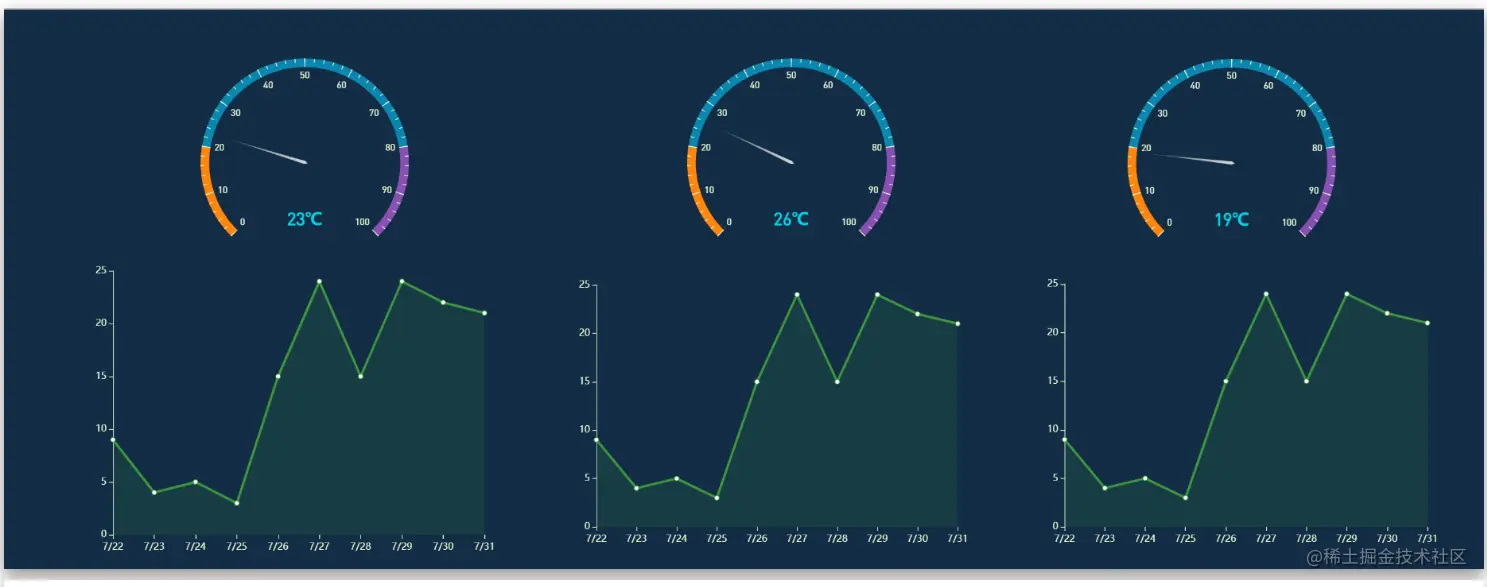Click x-axis label 7/29 below the 23℃ gauge chart

point(402,546)
